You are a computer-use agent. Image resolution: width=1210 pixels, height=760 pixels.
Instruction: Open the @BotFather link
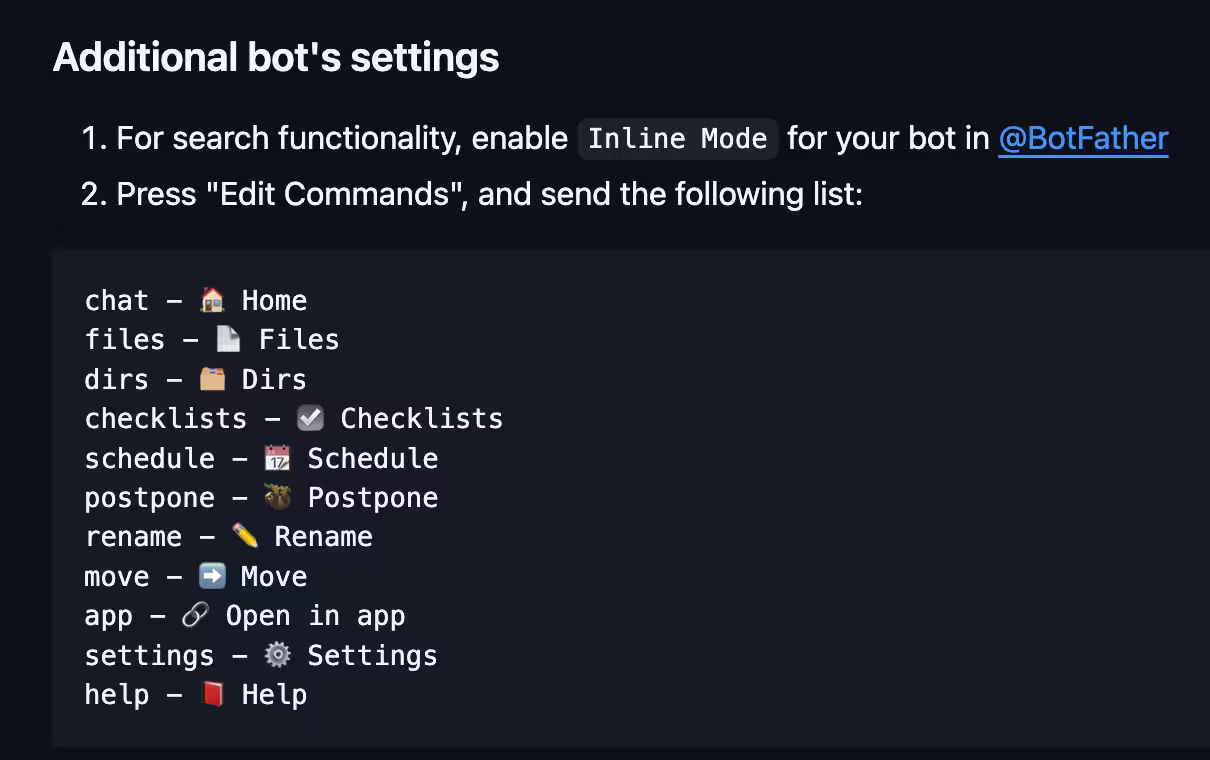(1083, 138)
